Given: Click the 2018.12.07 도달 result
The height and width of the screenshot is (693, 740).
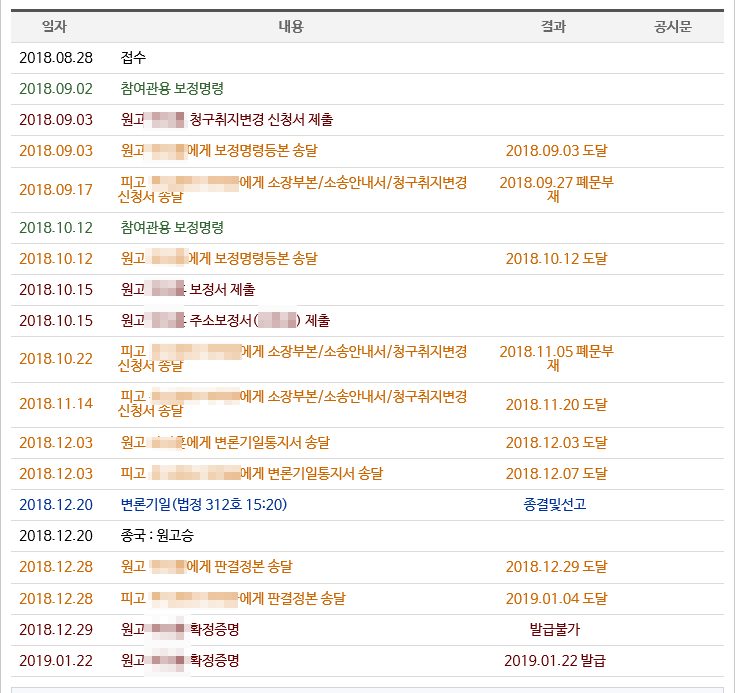Looking at the screenshot, I should (x=555, y=474).
